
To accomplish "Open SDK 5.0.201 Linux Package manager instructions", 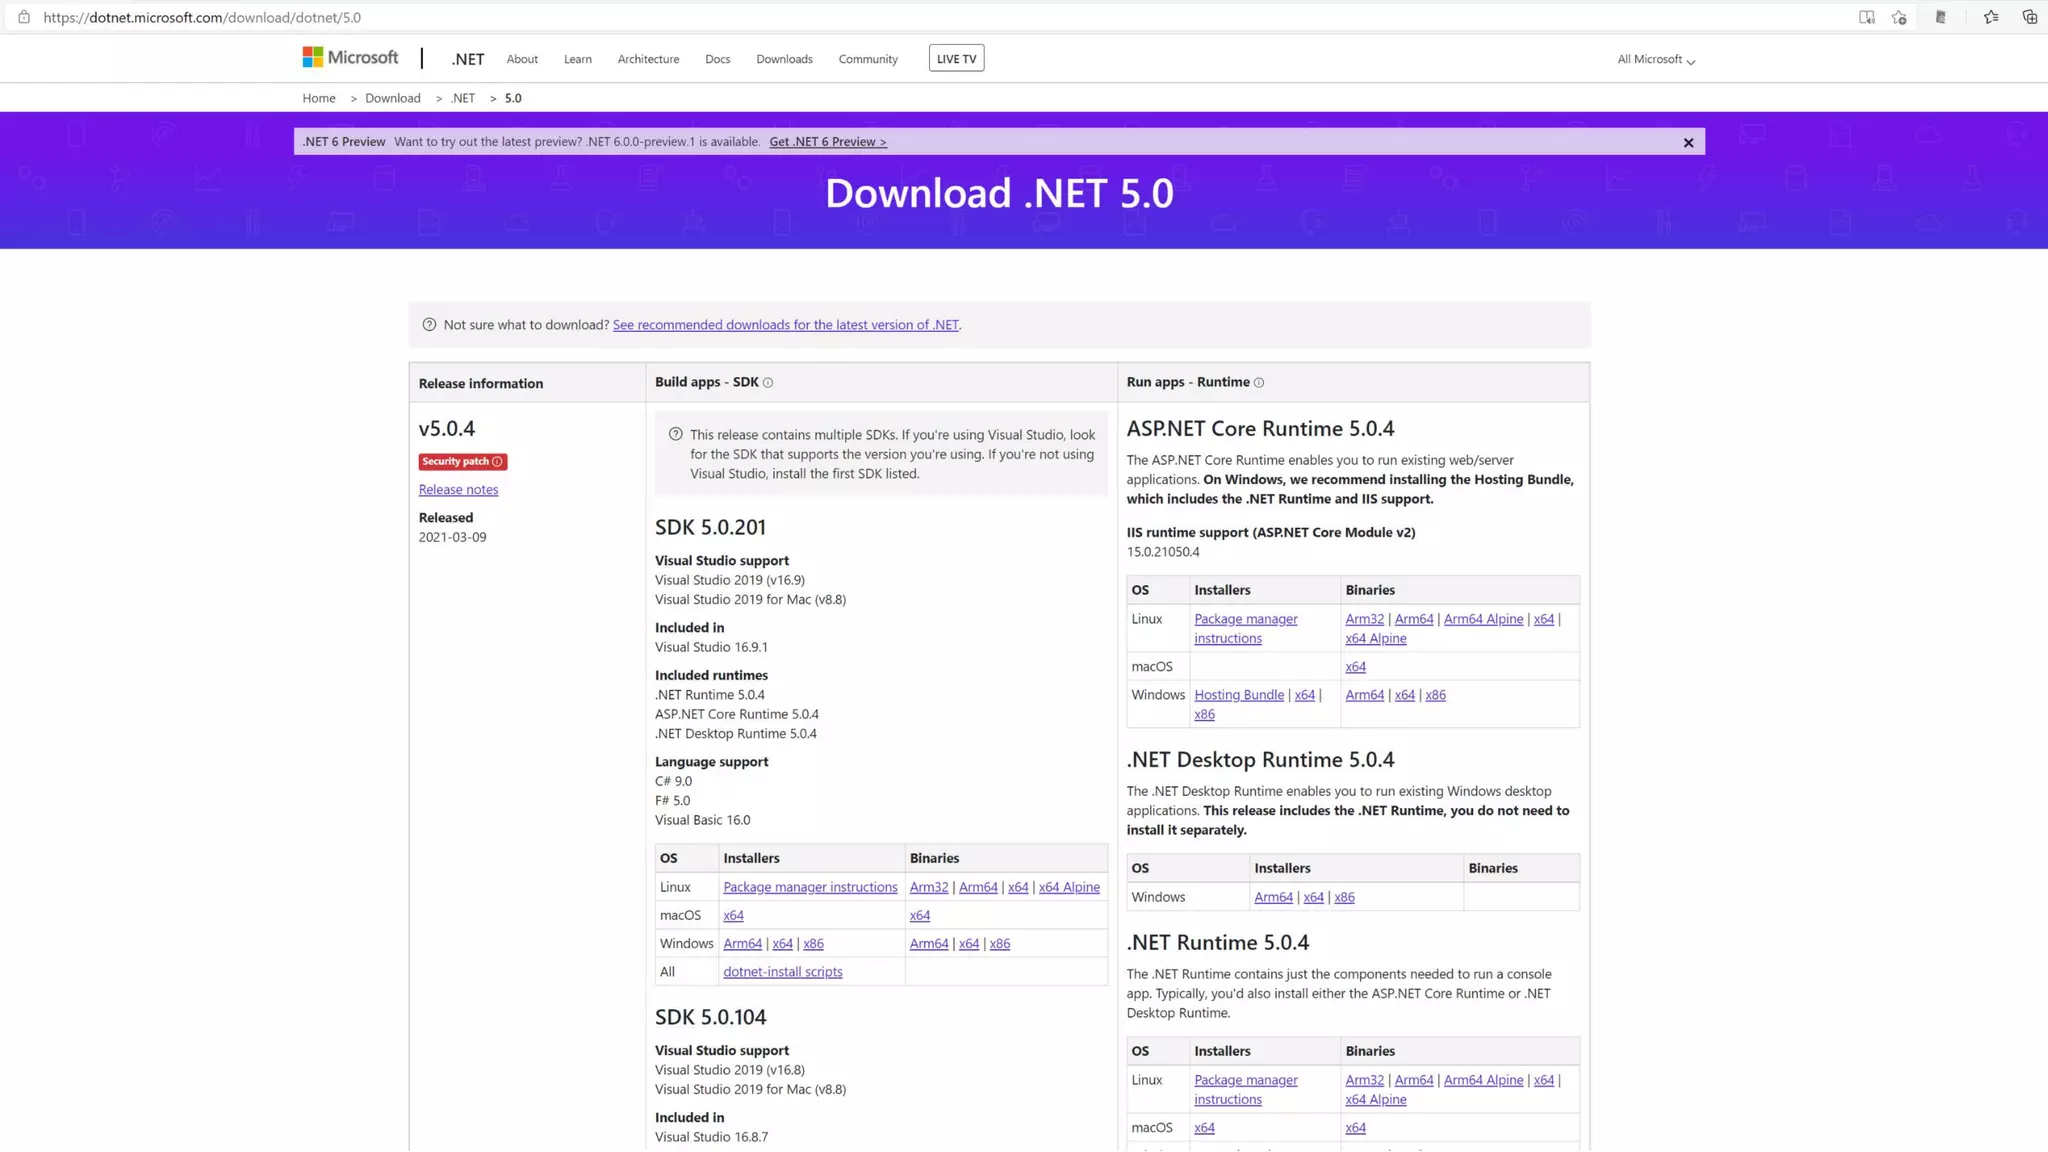I will tap(810, 887).
